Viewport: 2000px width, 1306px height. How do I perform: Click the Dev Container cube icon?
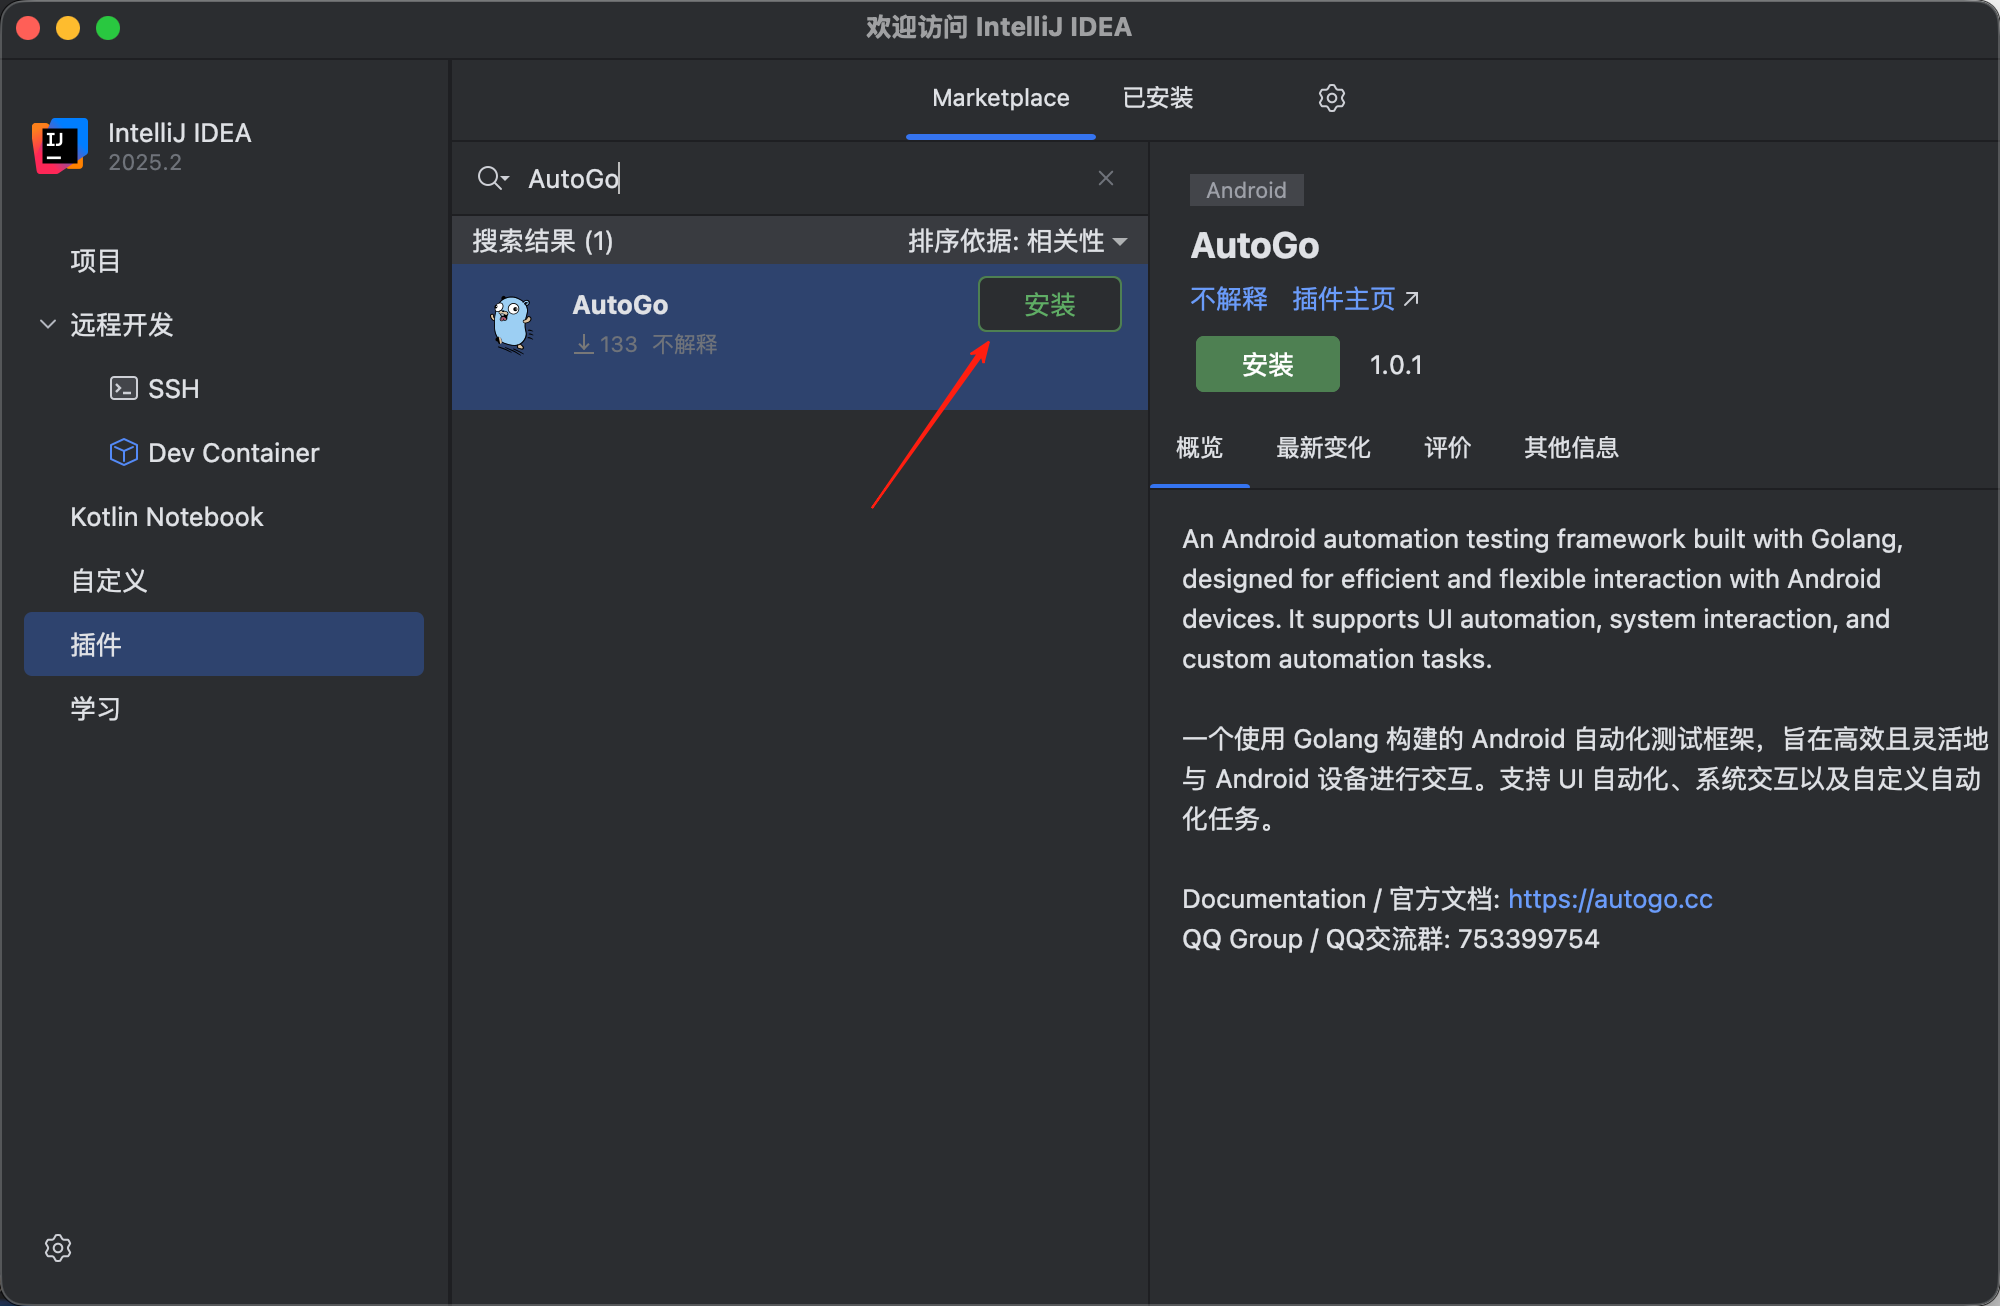pyautogui.click(x=123, y=452)
